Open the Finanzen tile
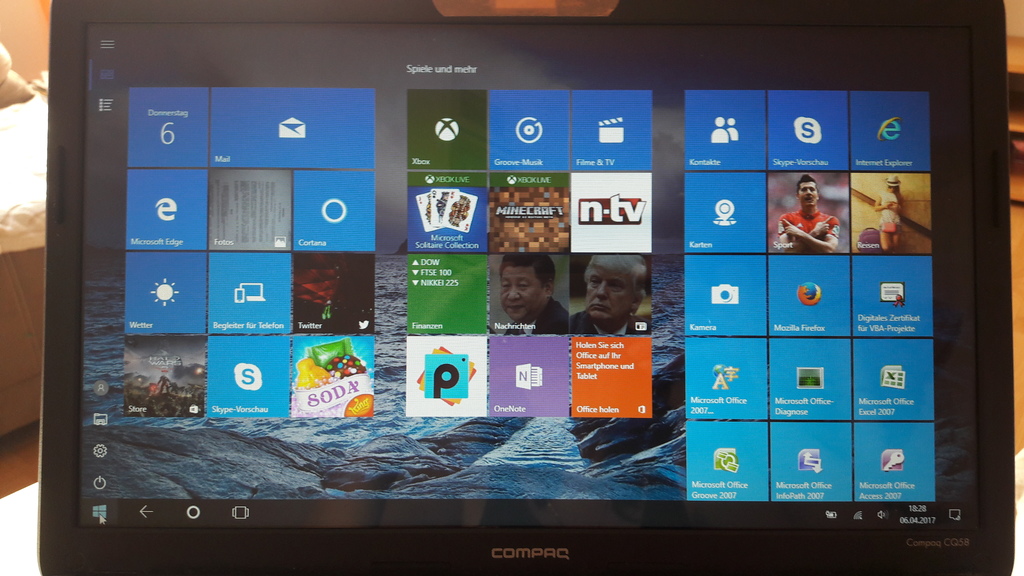This screenshot has height=576, width=1024. [447, 295]
